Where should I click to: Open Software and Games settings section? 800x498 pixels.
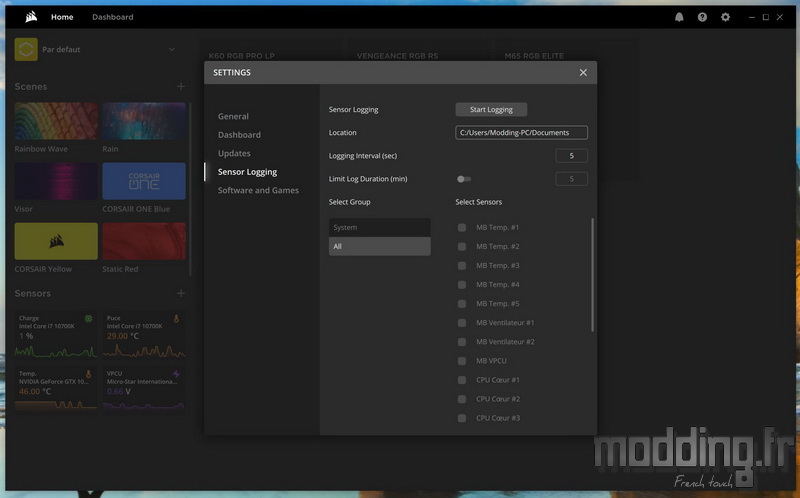pyautogui.click(x=258, y=190)
